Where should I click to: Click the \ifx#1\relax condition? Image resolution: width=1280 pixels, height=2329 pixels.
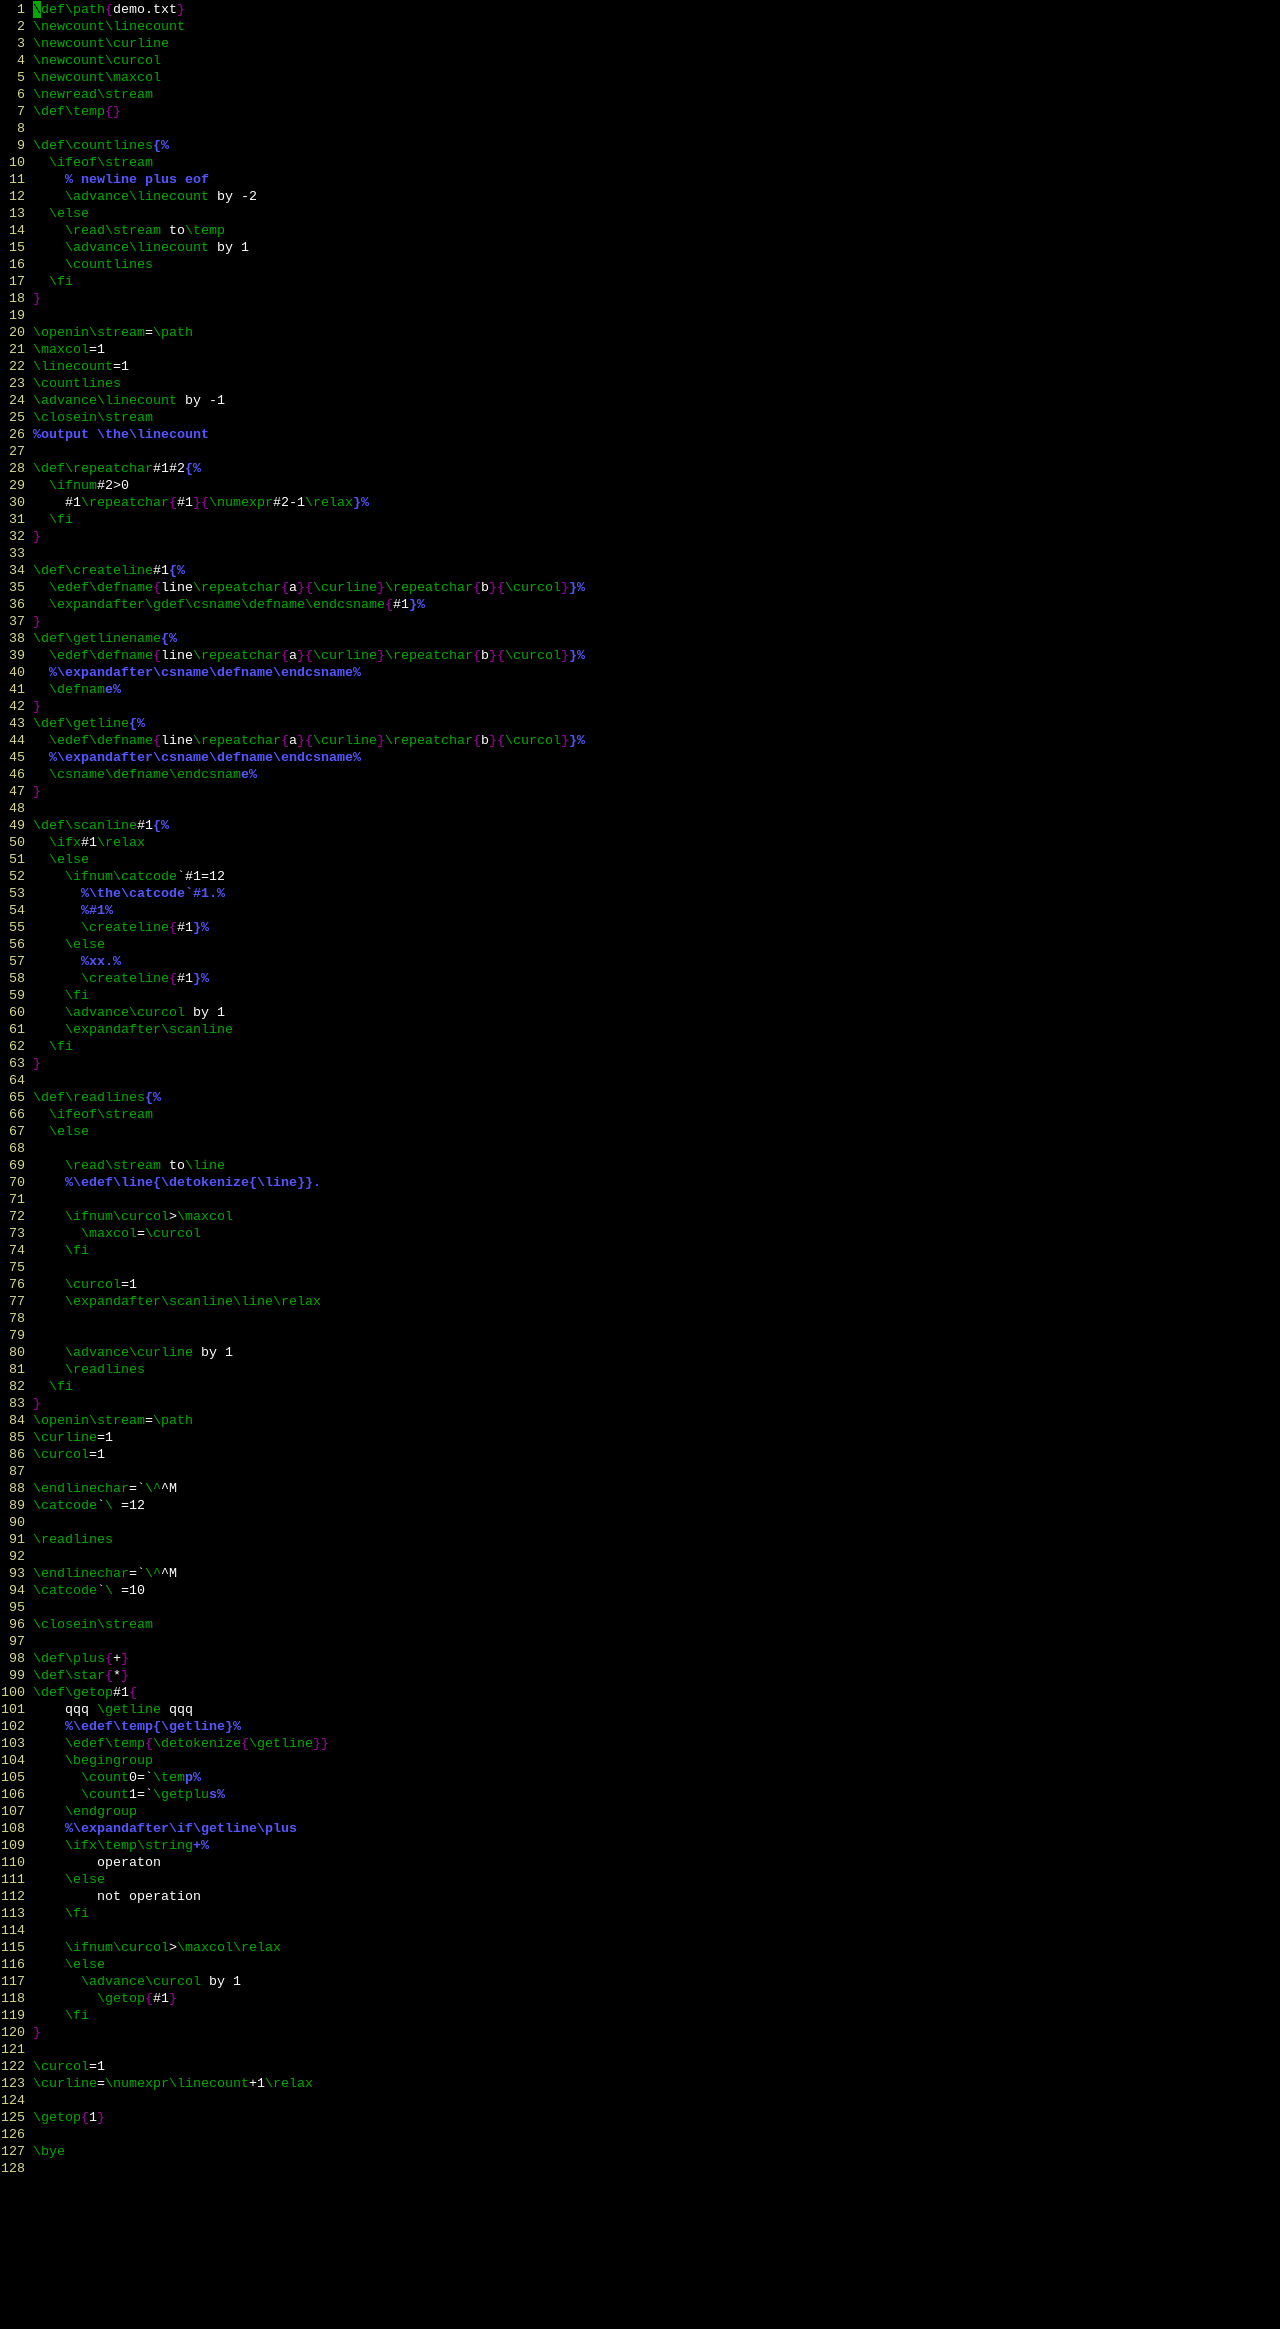[x=97, y=842]
